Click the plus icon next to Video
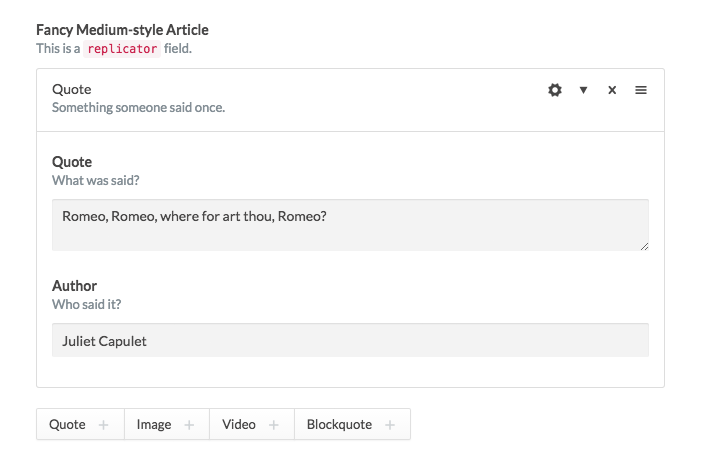 click(x=274, y=425)
